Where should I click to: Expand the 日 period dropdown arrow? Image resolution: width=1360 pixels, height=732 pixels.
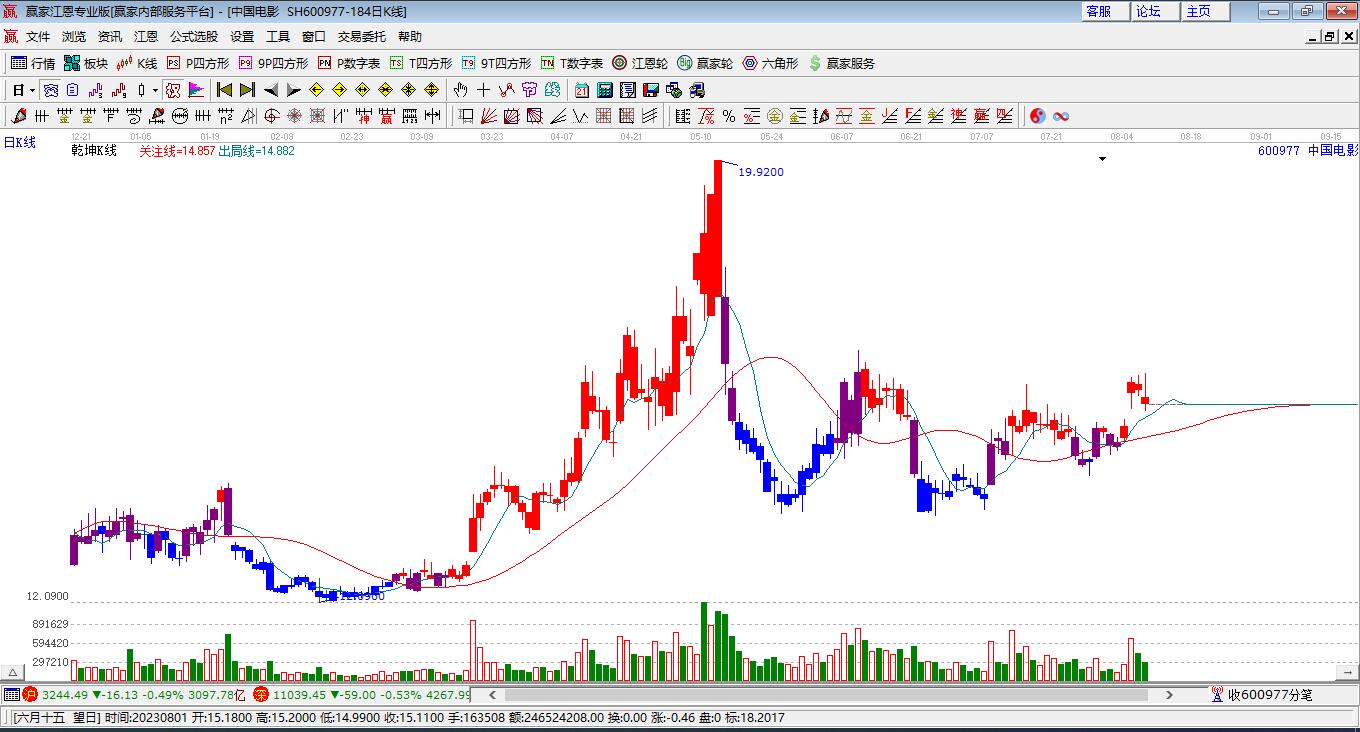tap(32, 90)
